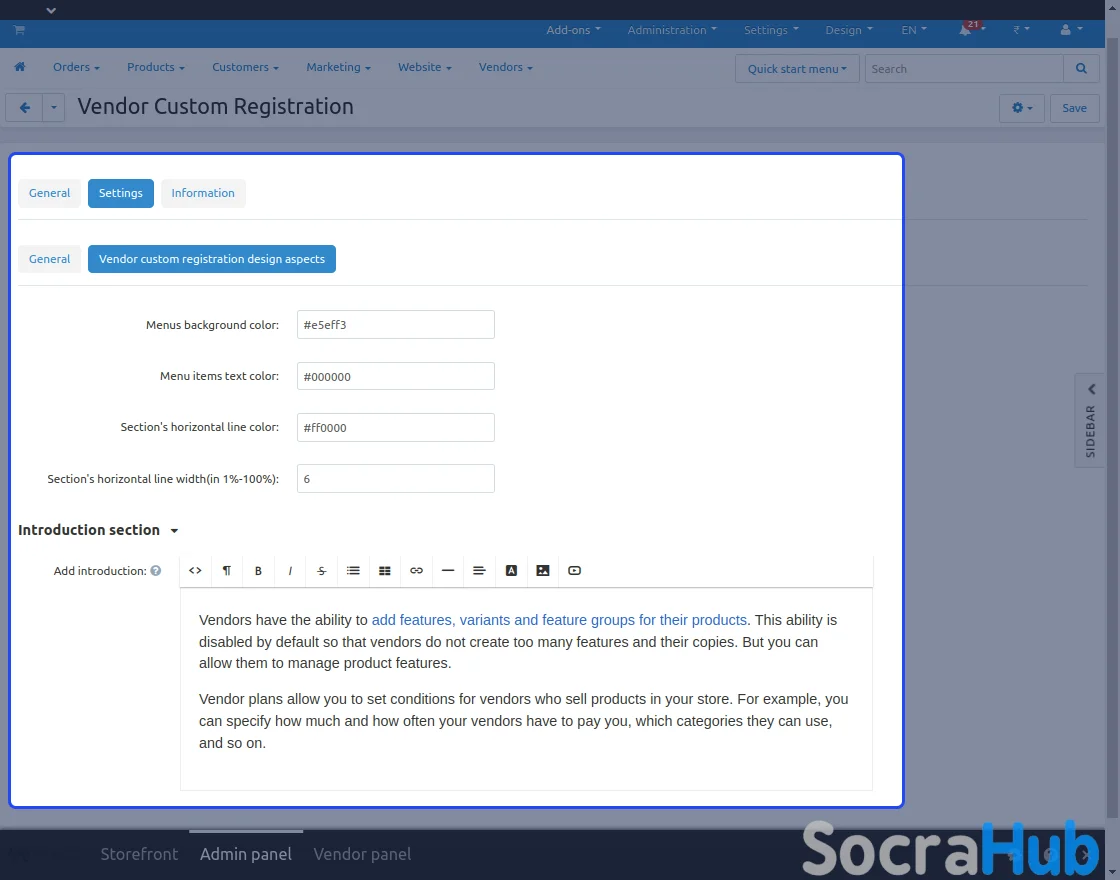Insert a video in editor

(x=574, y=571)
